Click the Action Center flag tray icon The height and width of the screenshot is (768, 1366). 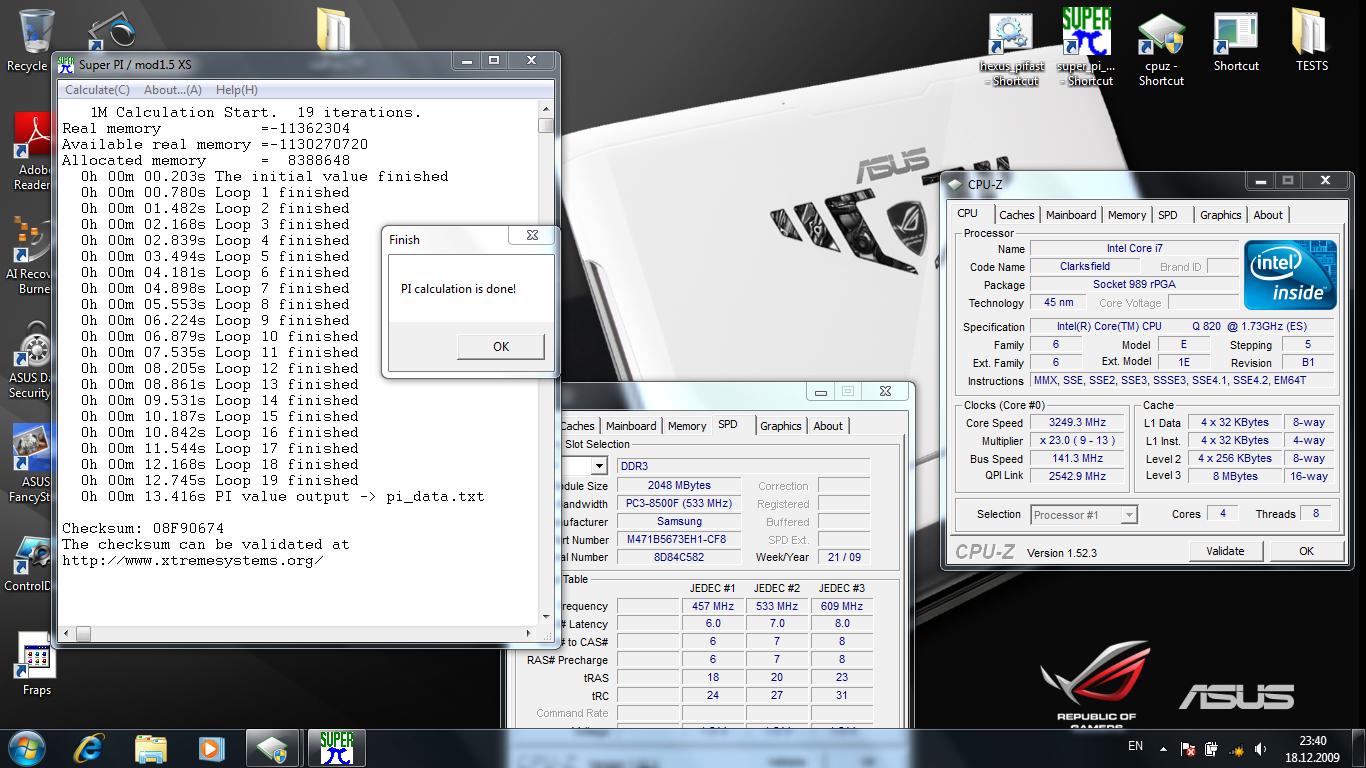click(1188, 749)
